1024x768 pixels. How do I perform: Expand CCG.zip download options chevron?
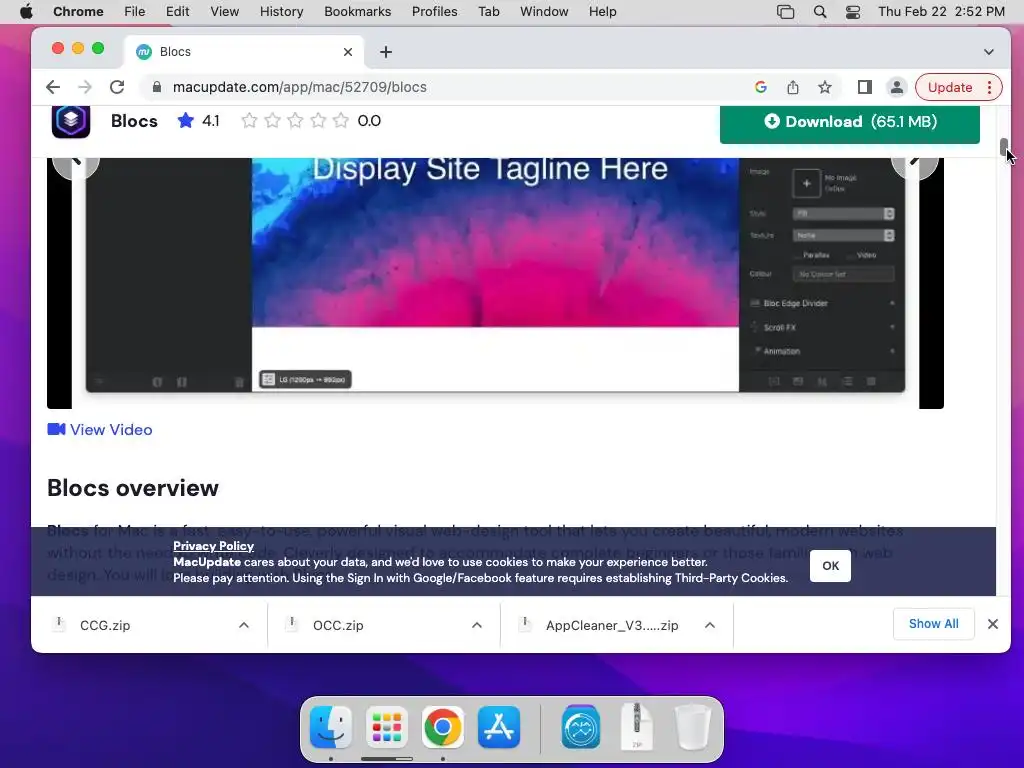click(x=244, y=625)
